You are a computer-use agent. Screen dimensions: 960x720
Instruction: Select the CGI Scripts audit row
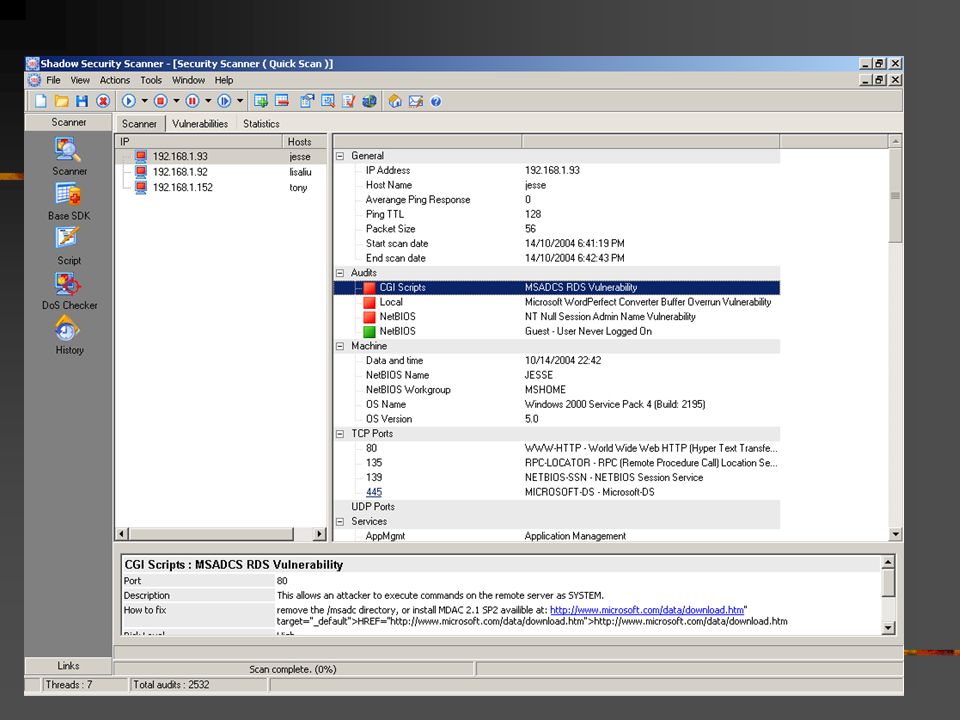tap(557, 287)
